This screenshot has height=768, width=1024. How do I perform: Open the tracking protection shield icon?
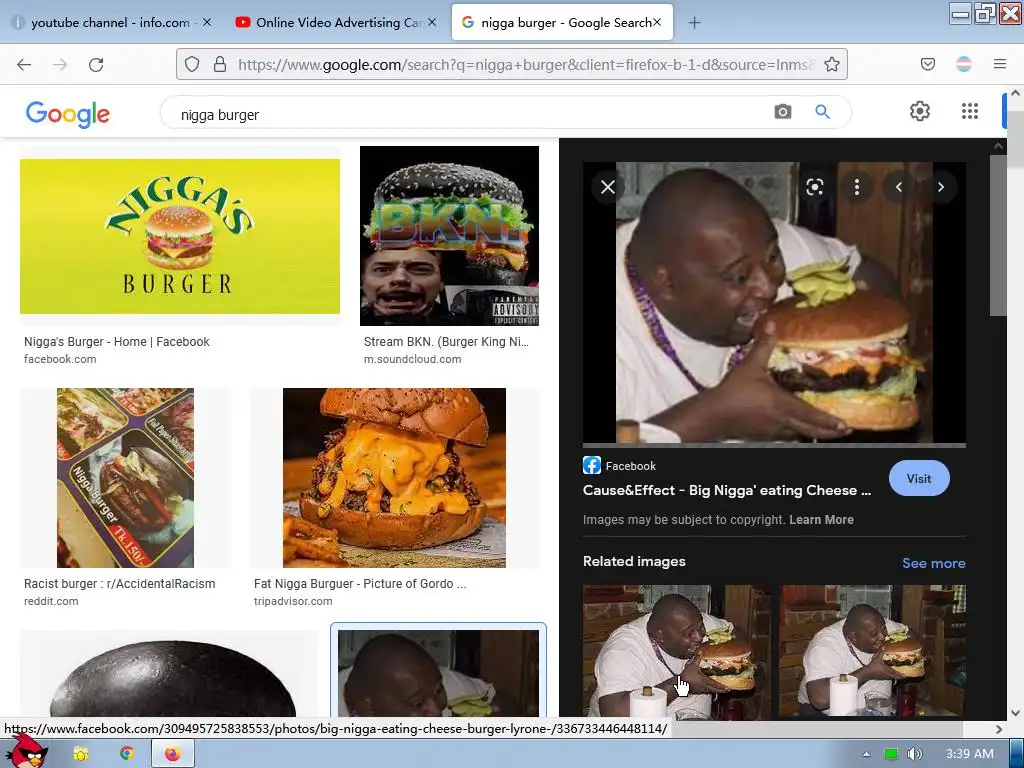coord(191,64)
